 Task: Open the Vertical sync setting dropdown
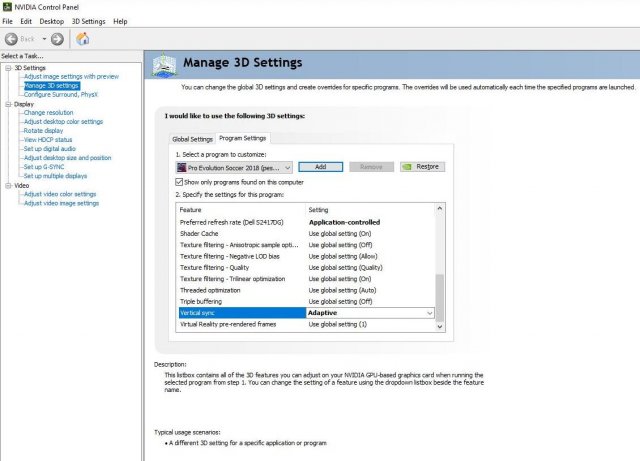click(x=430, y=313)
